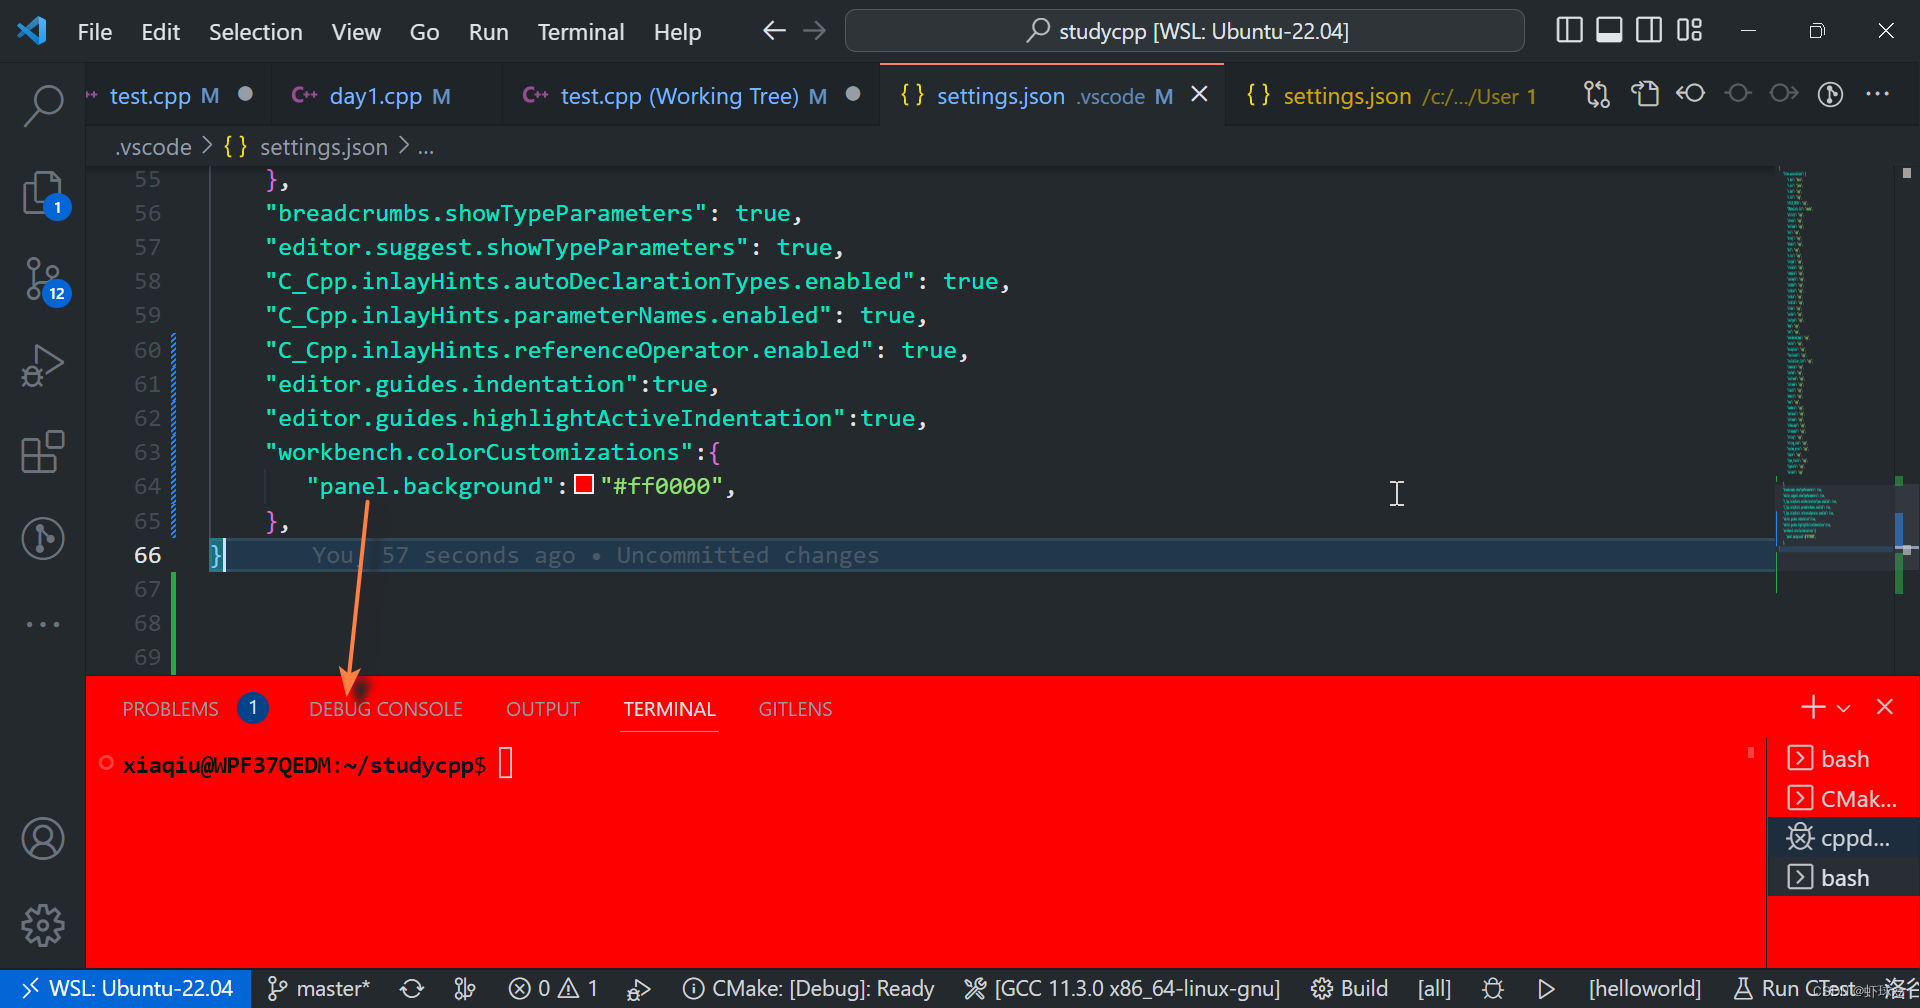Open the File menu
This screenshot has width=1920, height=1008.
(95, 32)
